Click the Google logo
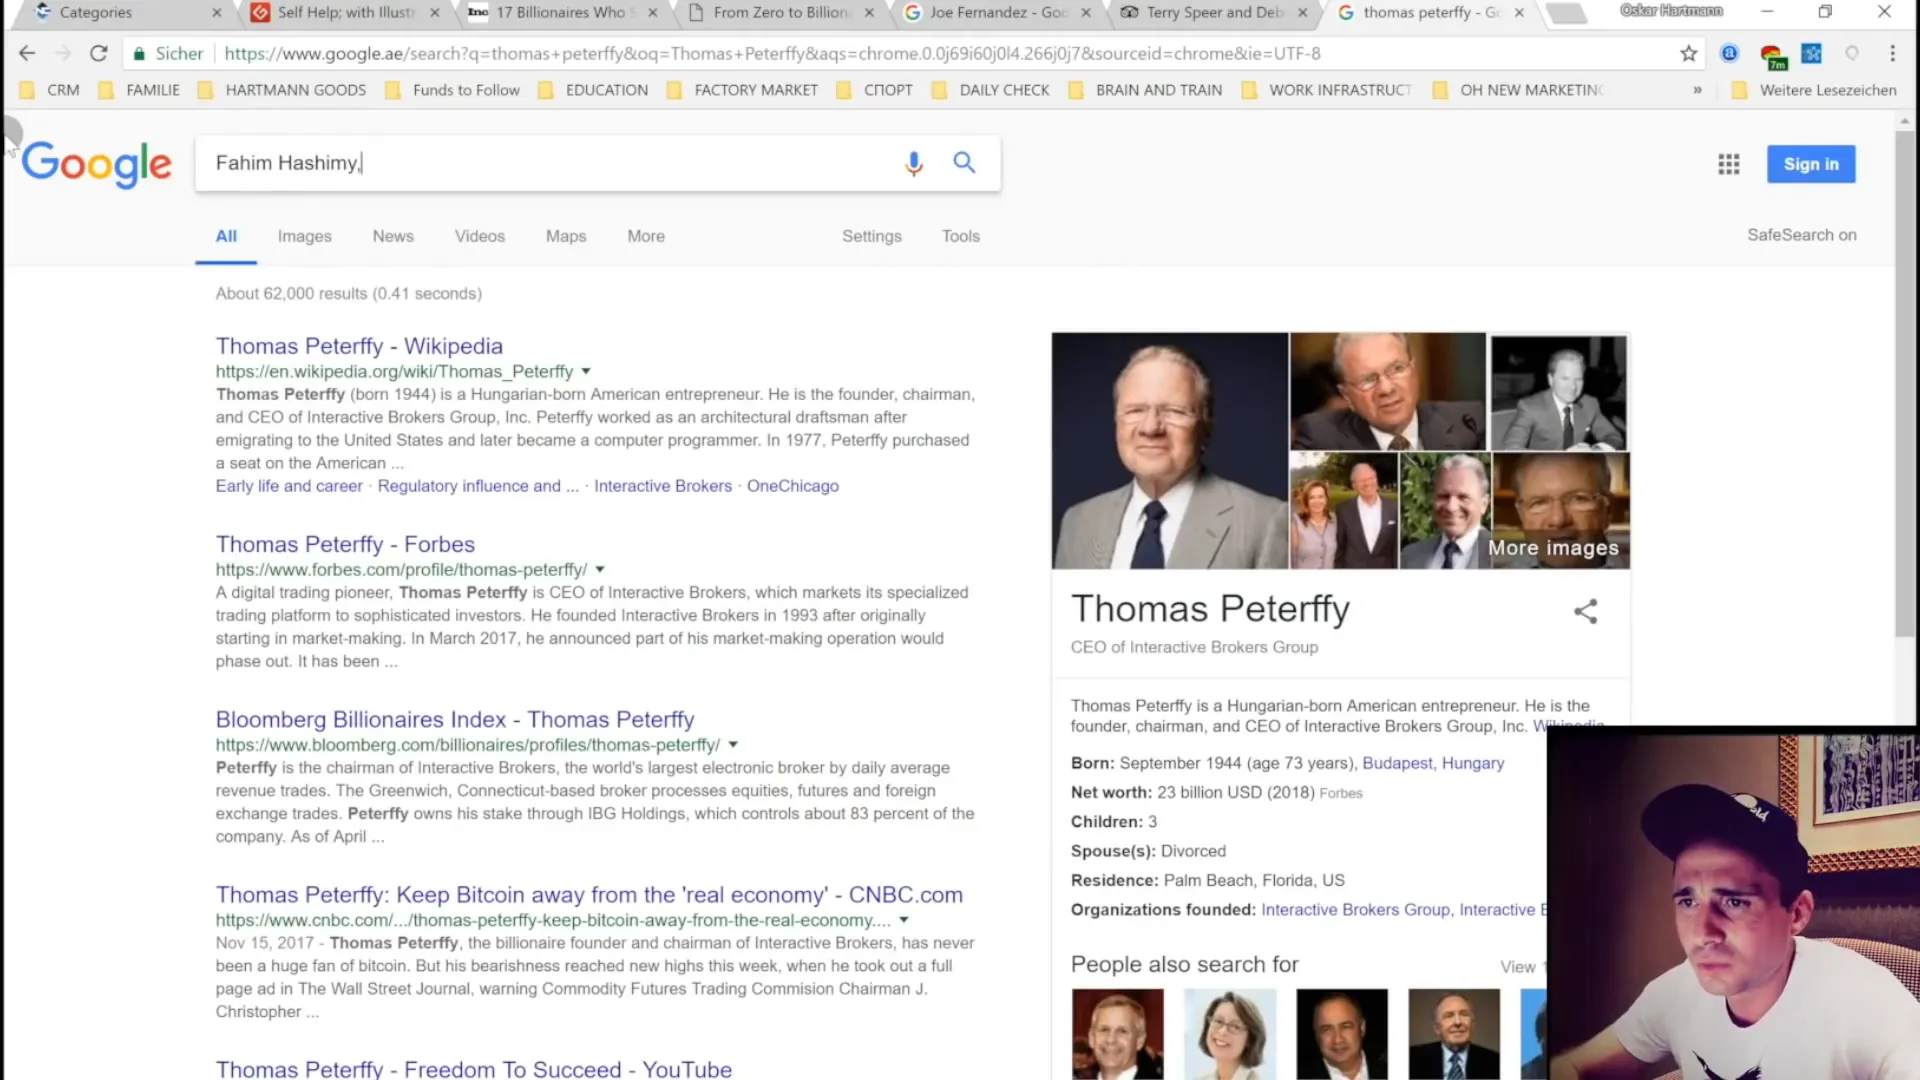 97,164
